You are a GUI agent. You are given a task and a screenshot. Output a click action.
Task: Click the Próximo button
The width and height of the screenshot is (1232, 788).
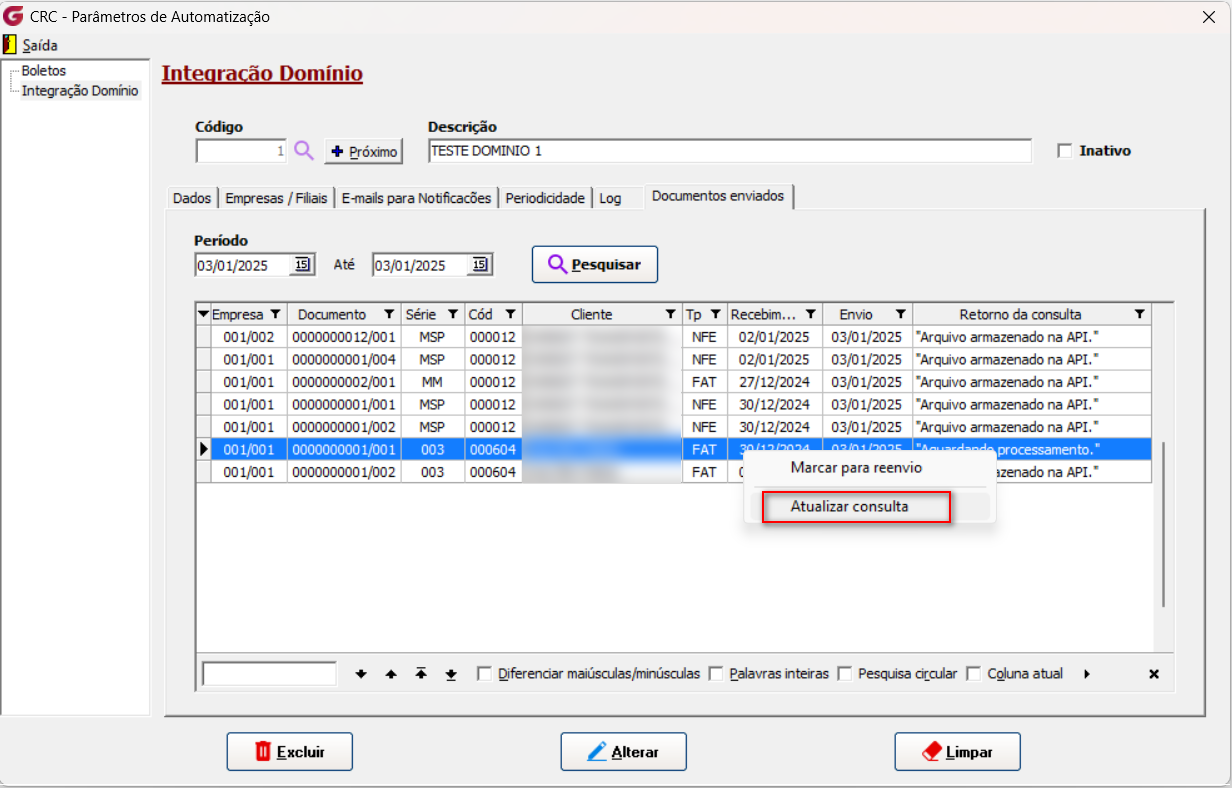tap(363, 151)
